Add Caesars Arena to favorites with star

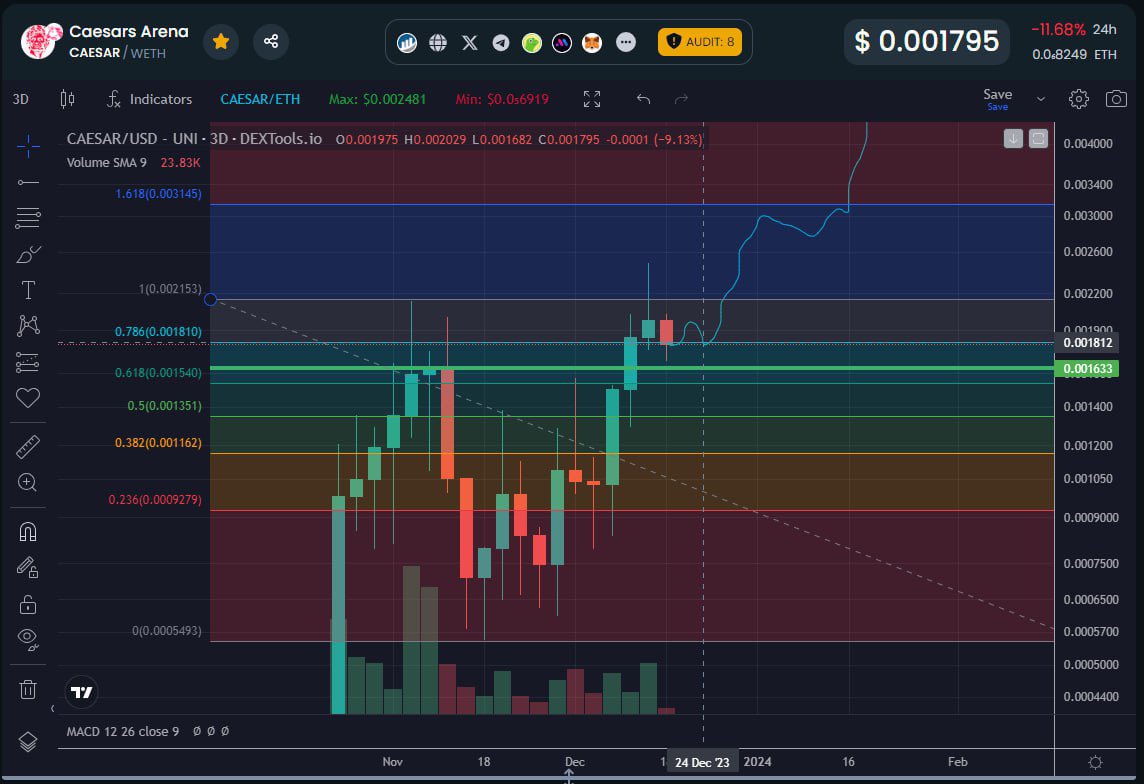point(220,42)
